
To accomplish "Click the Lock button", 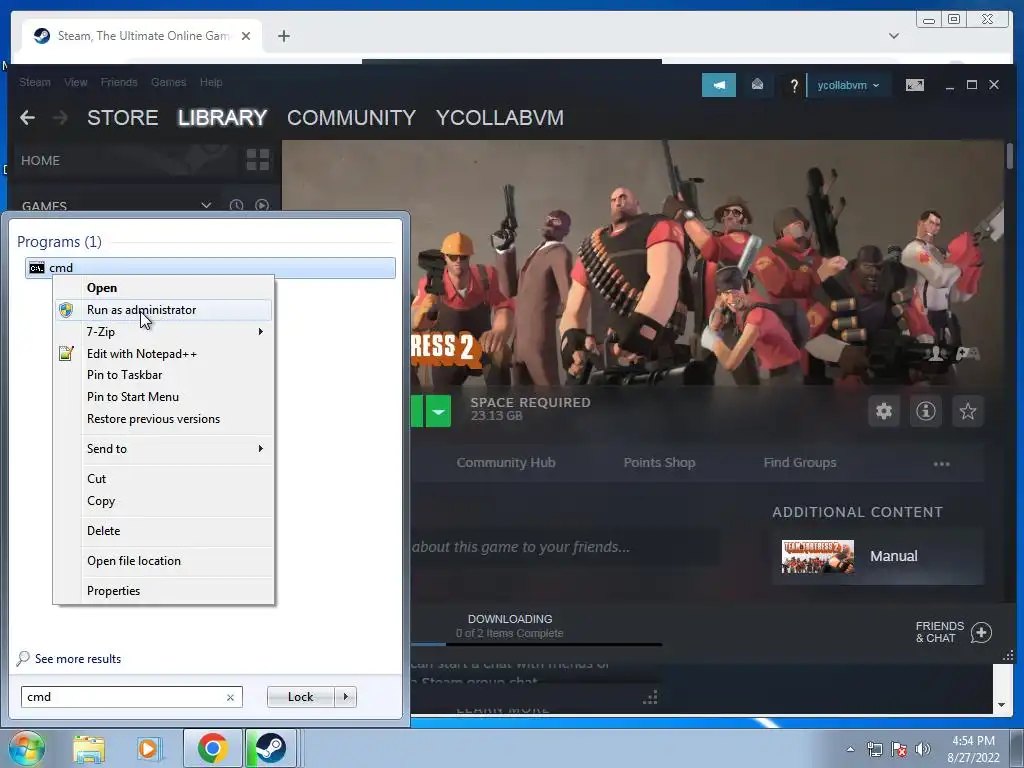I will click(300, 697).
